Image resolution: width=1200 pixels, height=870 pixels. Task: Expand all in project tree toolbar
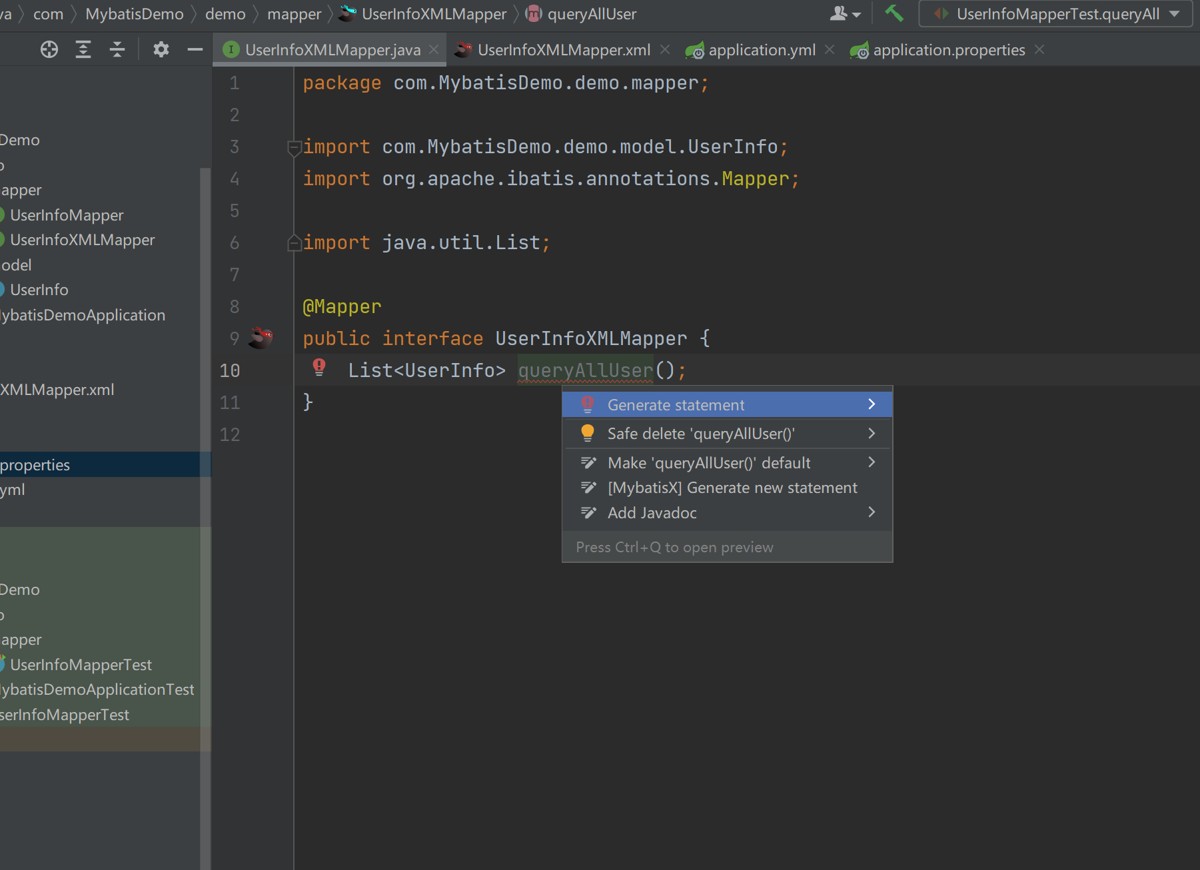(84, 50)
